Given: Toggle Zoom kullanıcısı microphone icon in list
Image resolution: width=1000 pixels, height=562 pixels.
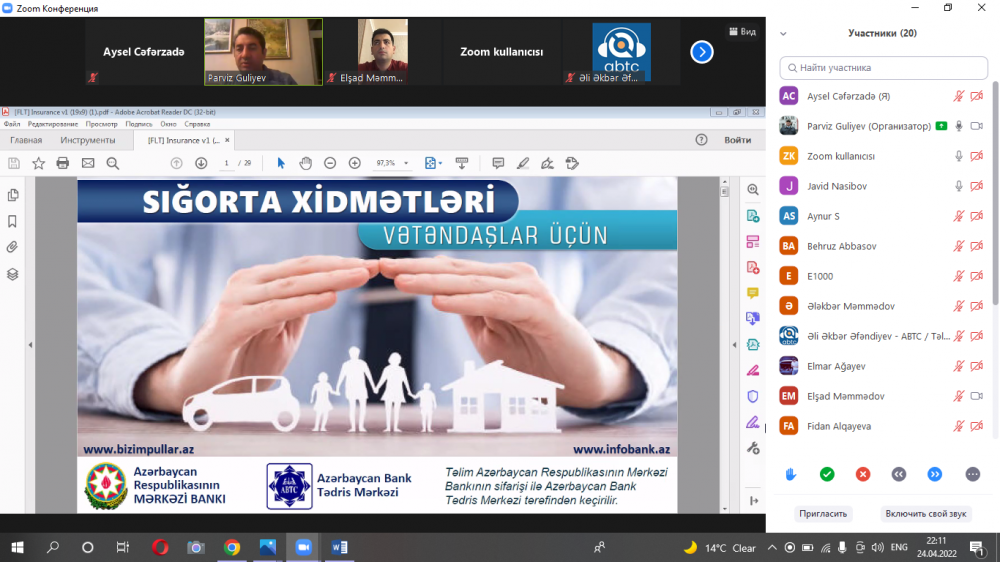Looking at the screenshot, I should (959, 156).
